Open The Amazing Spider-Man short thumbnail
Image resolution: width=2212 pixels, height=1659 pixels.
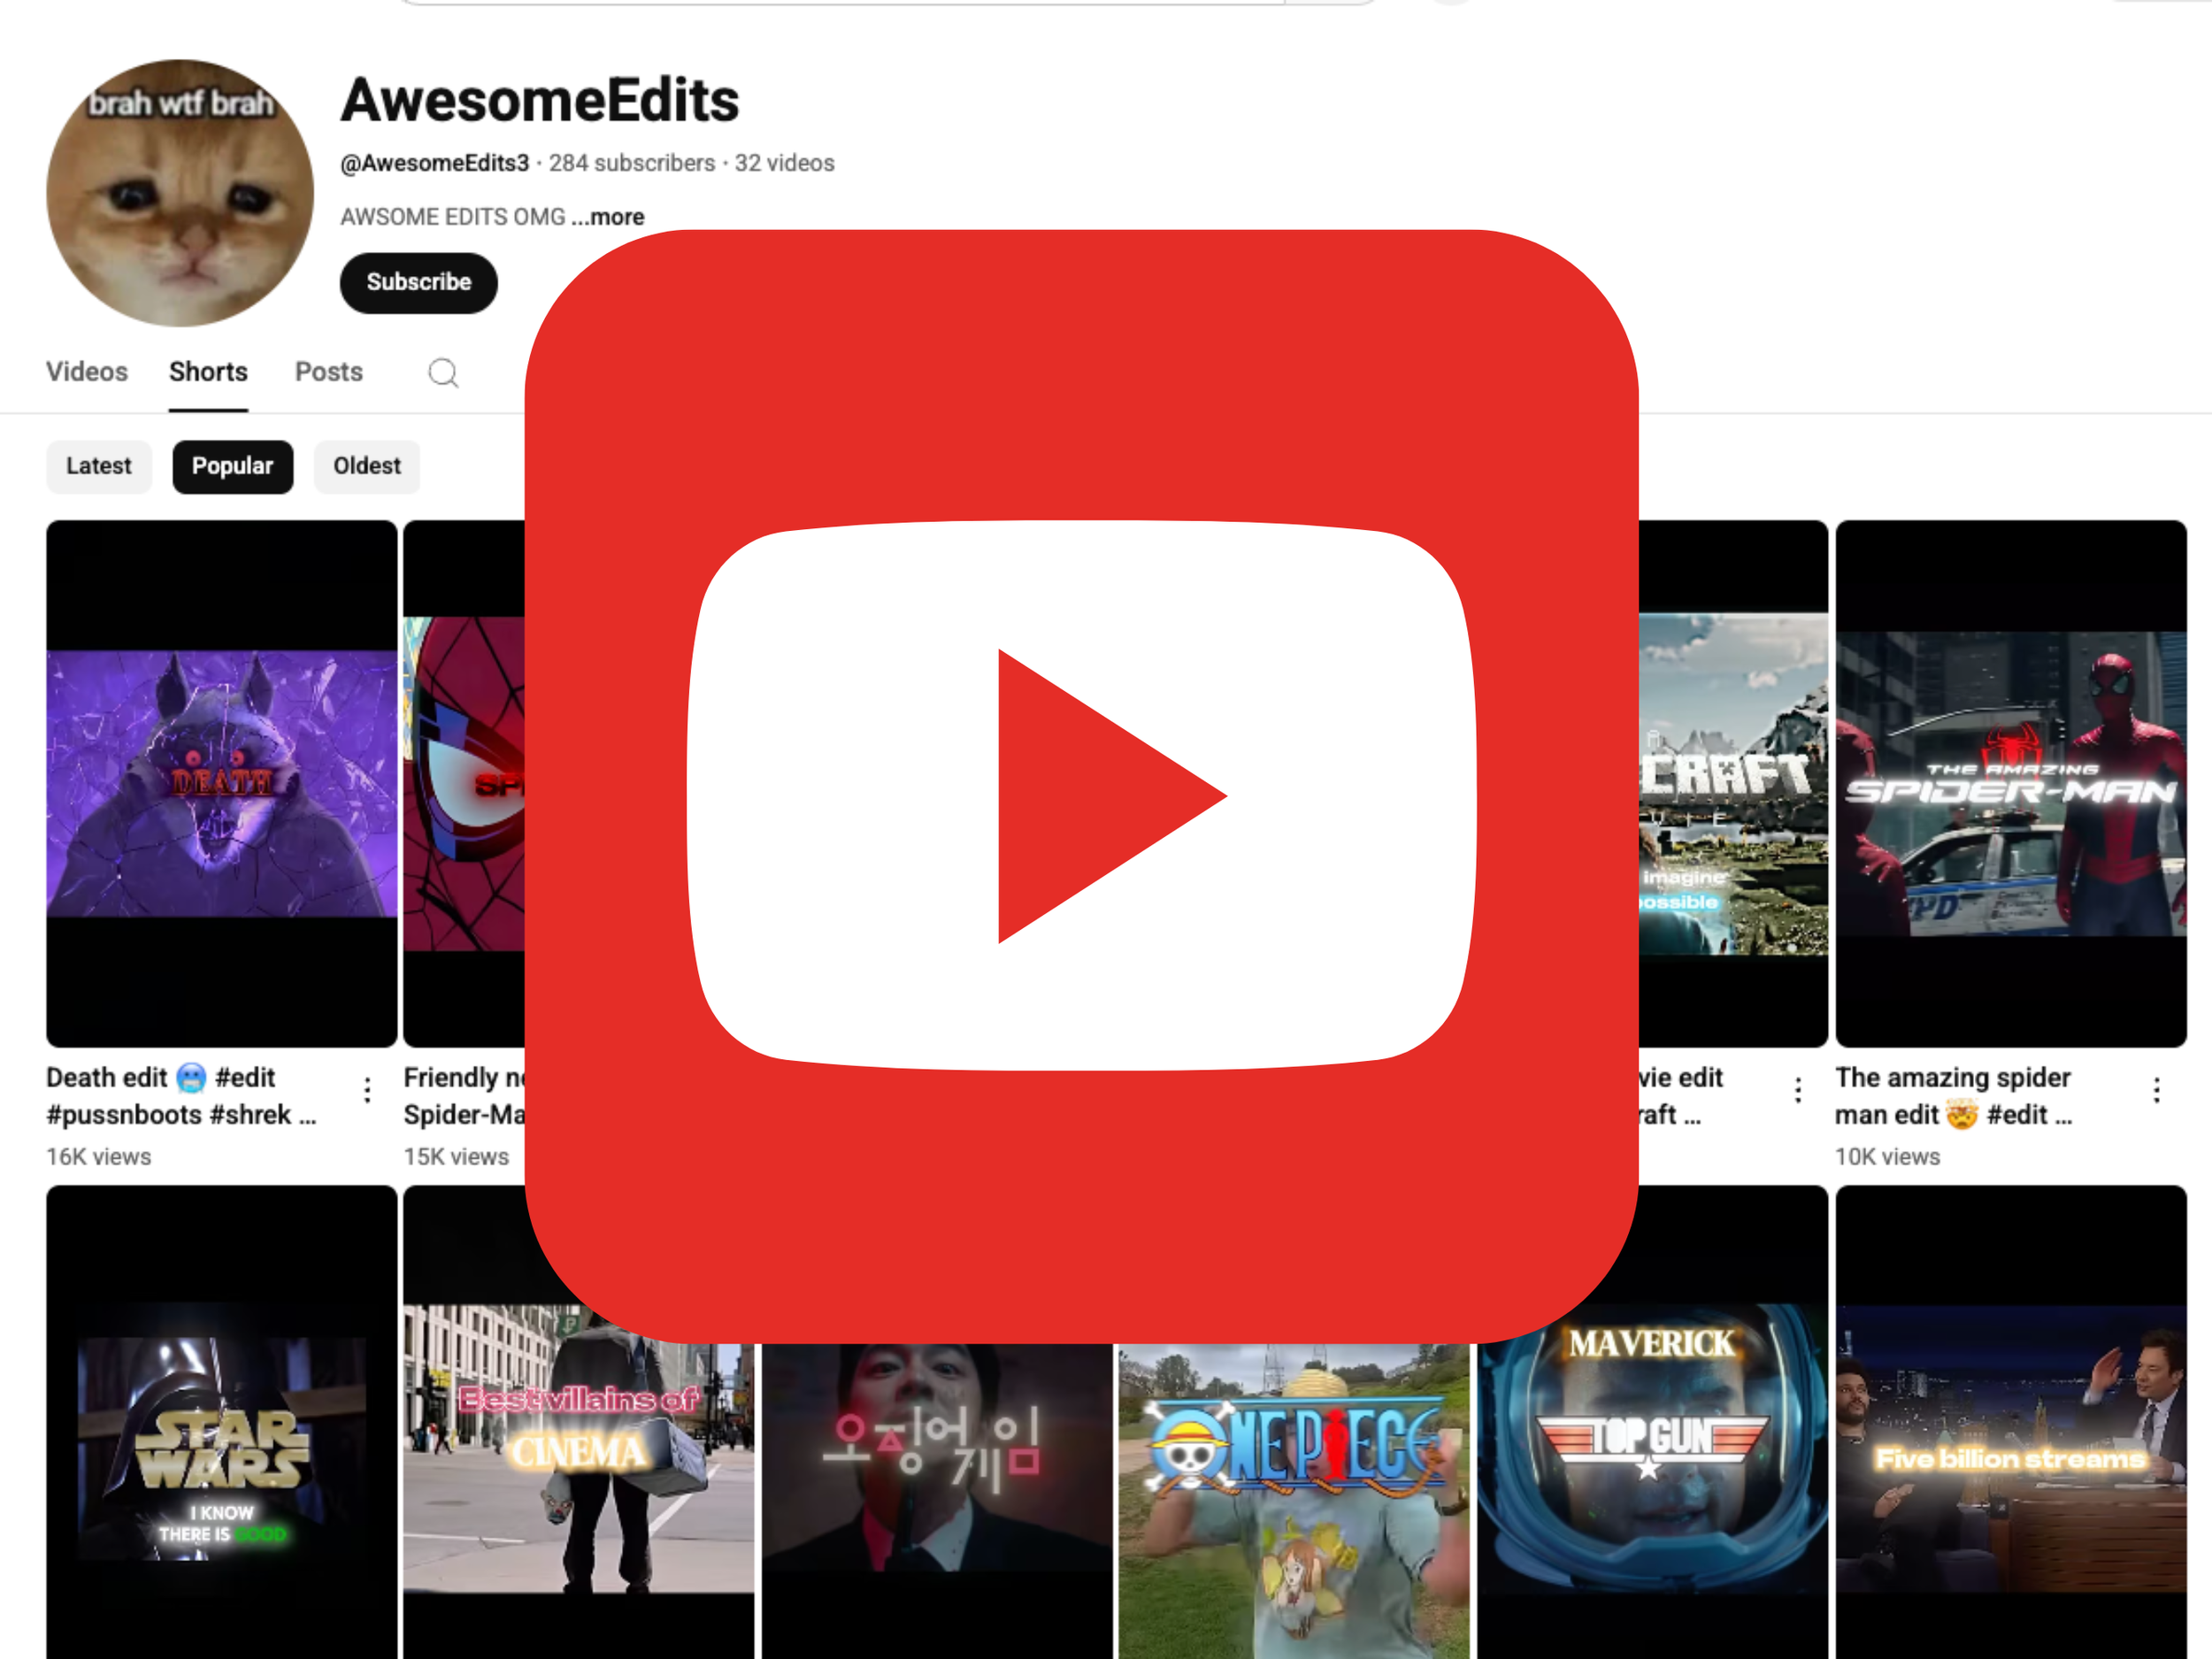click(x=2010, y=783)
